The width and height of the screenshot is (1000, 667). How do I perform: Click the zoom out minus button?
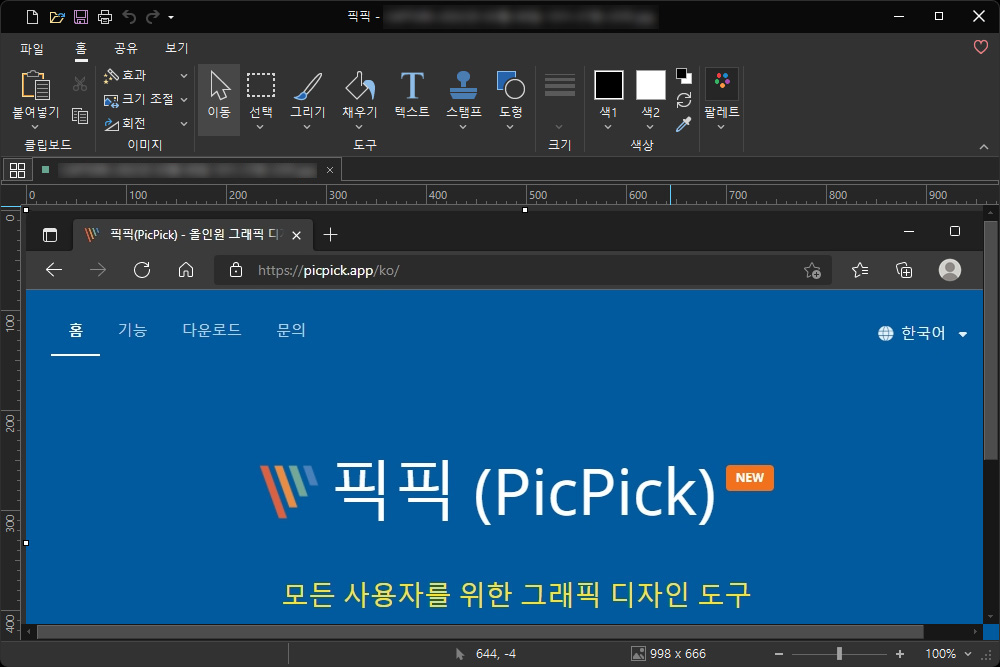click(779, 654)
